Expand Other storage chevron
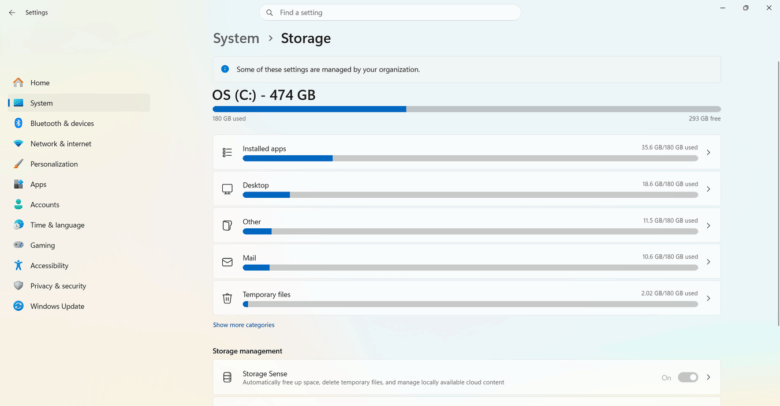Image resolution: width=780 pixels, height=406 pixels. pos(708,225)
